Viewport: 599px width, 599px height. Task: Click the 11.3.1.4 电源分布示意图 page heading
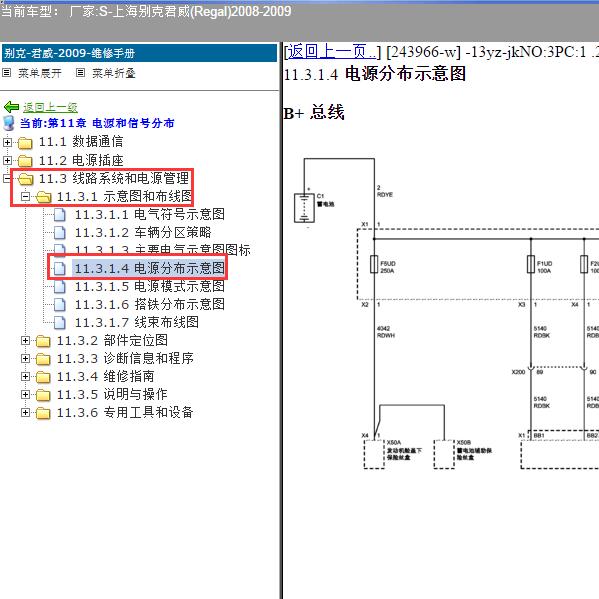coord(375,74)
